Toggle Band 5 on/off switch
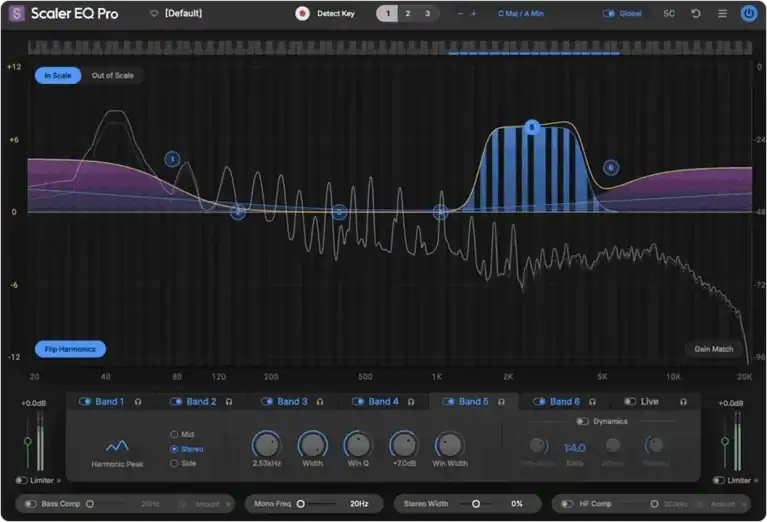The height and width of the screenshot is (522, 767). (448, 402)
